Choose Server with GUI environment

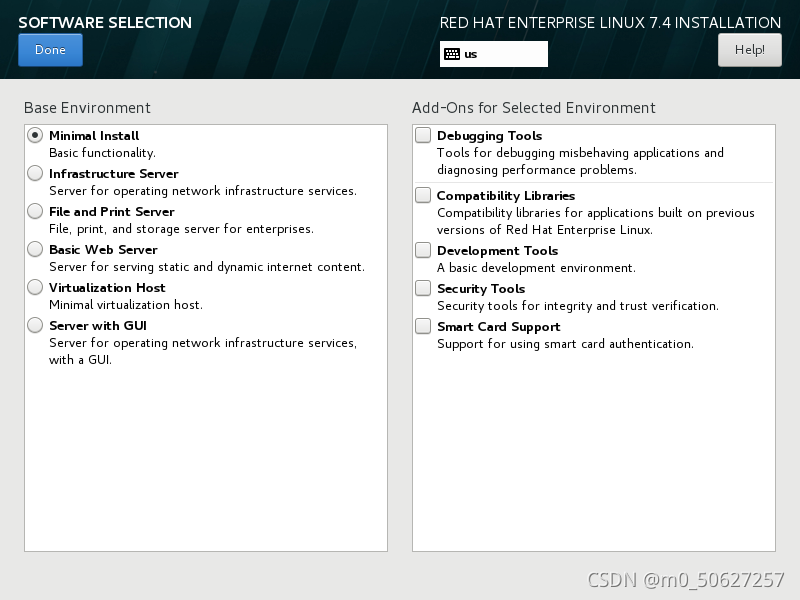tap(35, 326)
